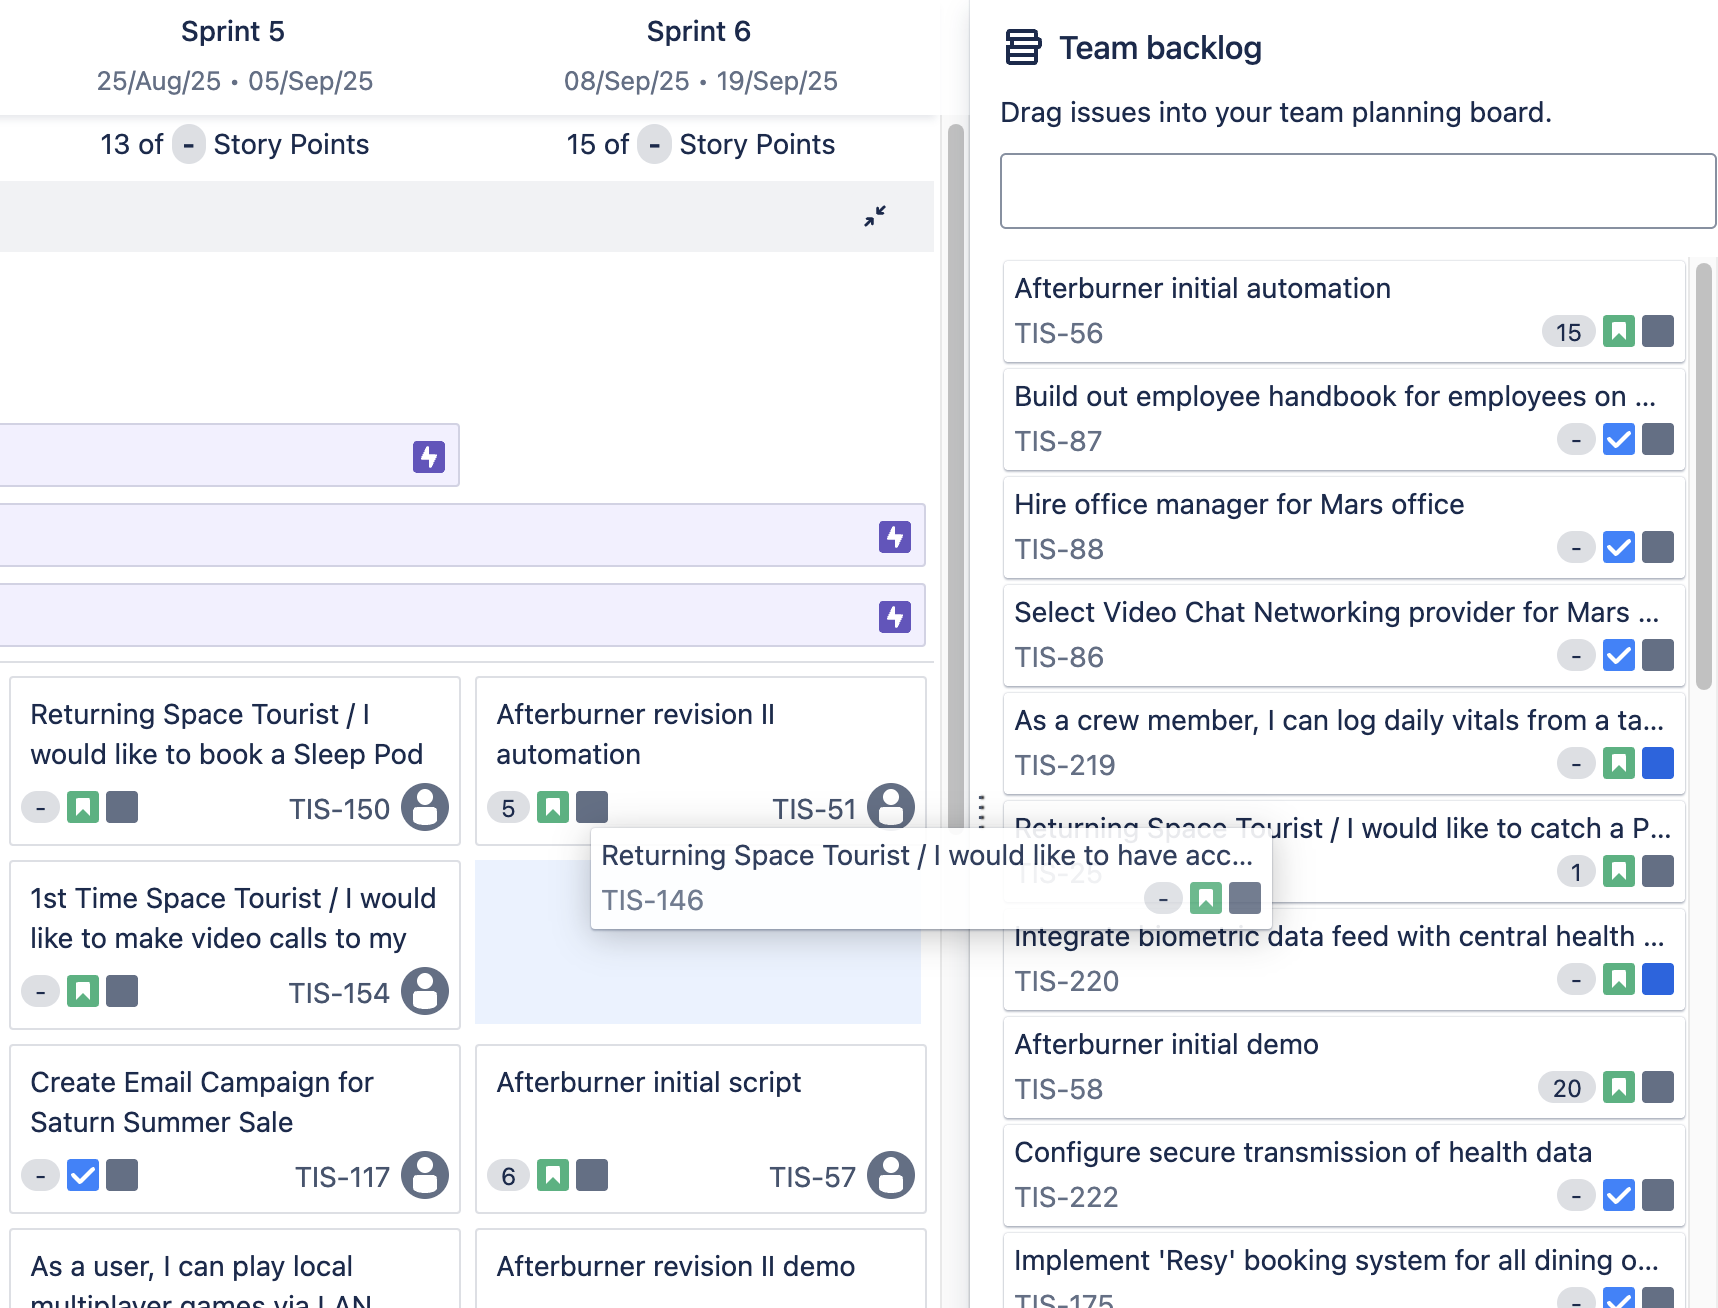Viewport: 1718px width, 1308px height.
Task: Click the Sprint 6 story points capacity dash
Action: click(654, 144)
